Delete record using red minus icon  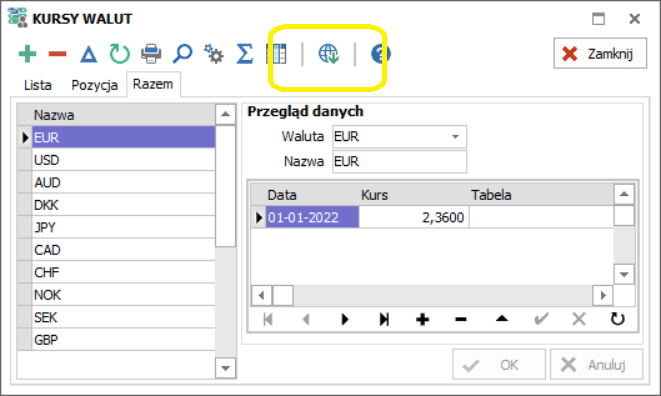click(x=57, y=54)
